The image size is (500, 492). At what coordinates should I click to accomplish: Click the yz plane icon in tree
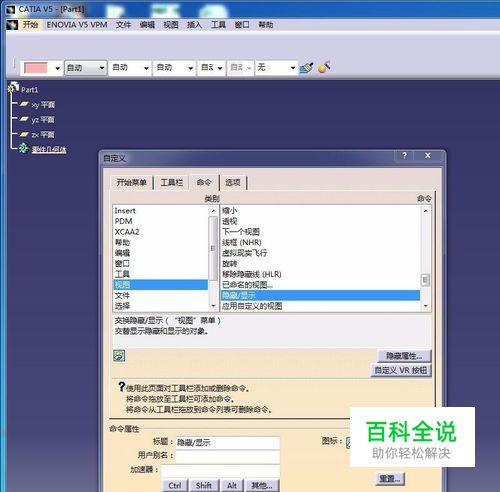point(24,119)
